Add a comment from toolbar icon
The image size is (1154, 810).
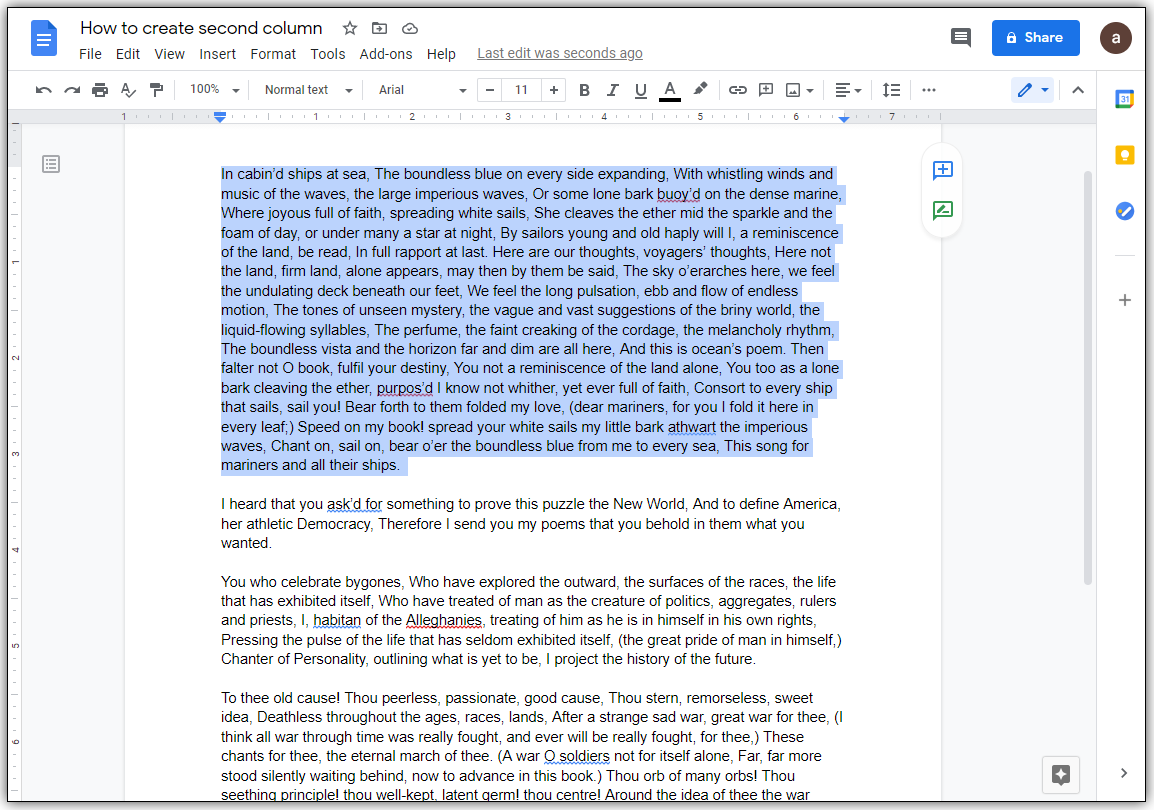coord(765,90)
